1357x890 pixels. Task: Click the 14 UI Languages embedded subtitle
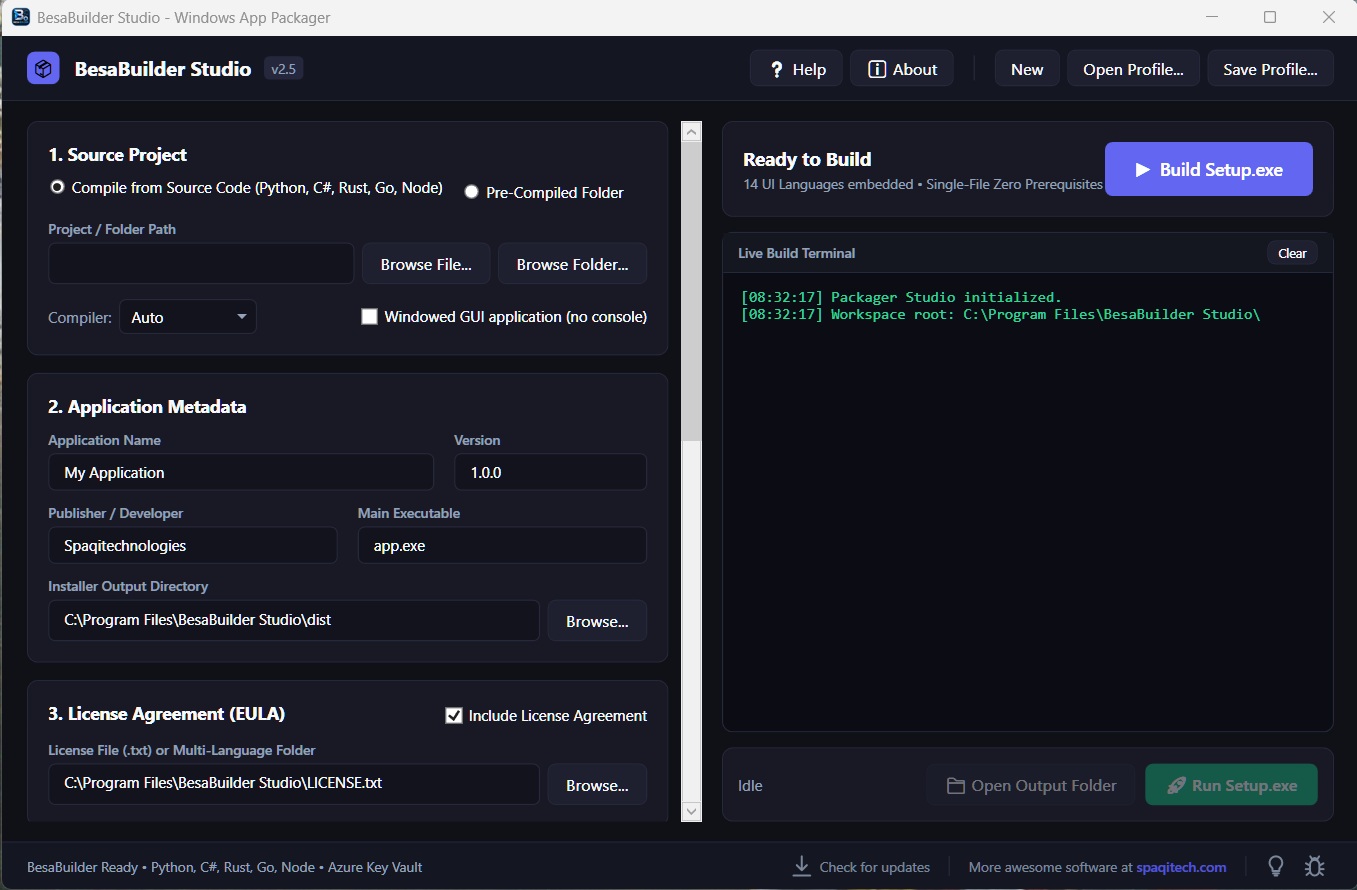(922, 184)
